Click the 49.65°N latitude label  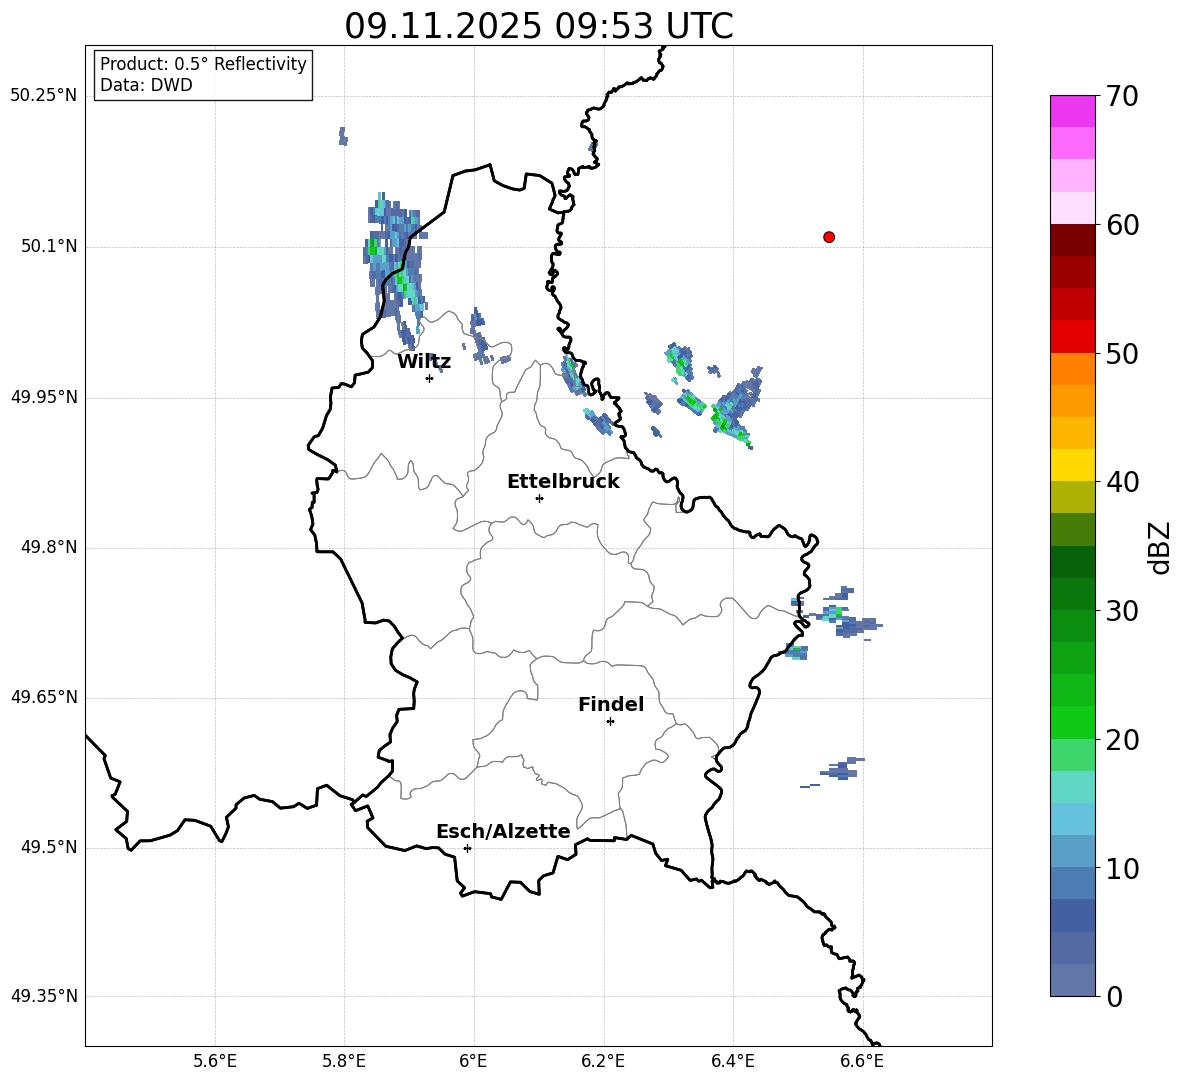[44, 697]
